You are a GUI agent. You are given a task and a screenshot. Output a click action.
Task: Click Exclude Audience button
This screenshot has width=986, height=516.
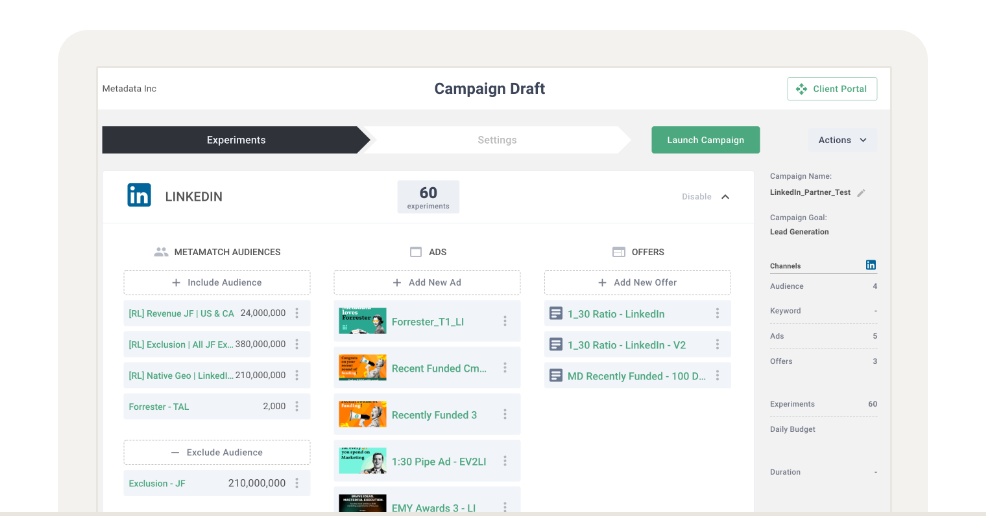[217, 453]
